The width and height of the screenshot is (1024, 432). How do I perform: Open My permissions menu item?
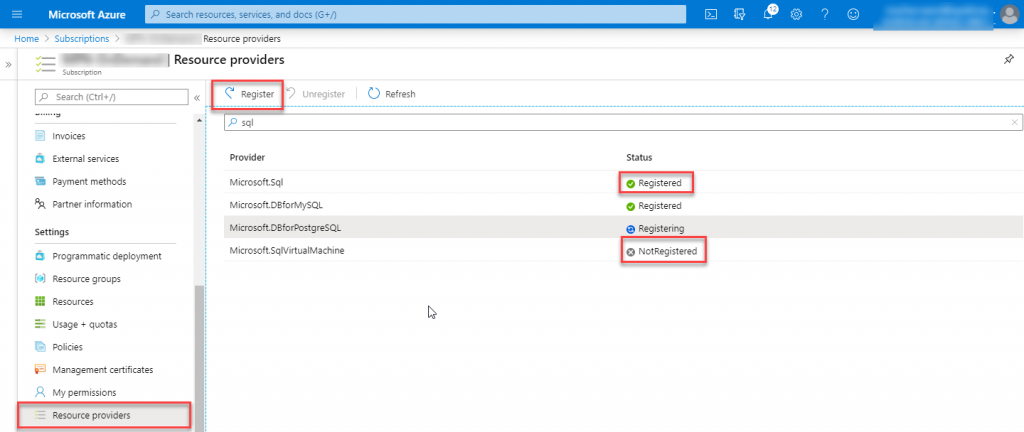(x=84, y=393)
